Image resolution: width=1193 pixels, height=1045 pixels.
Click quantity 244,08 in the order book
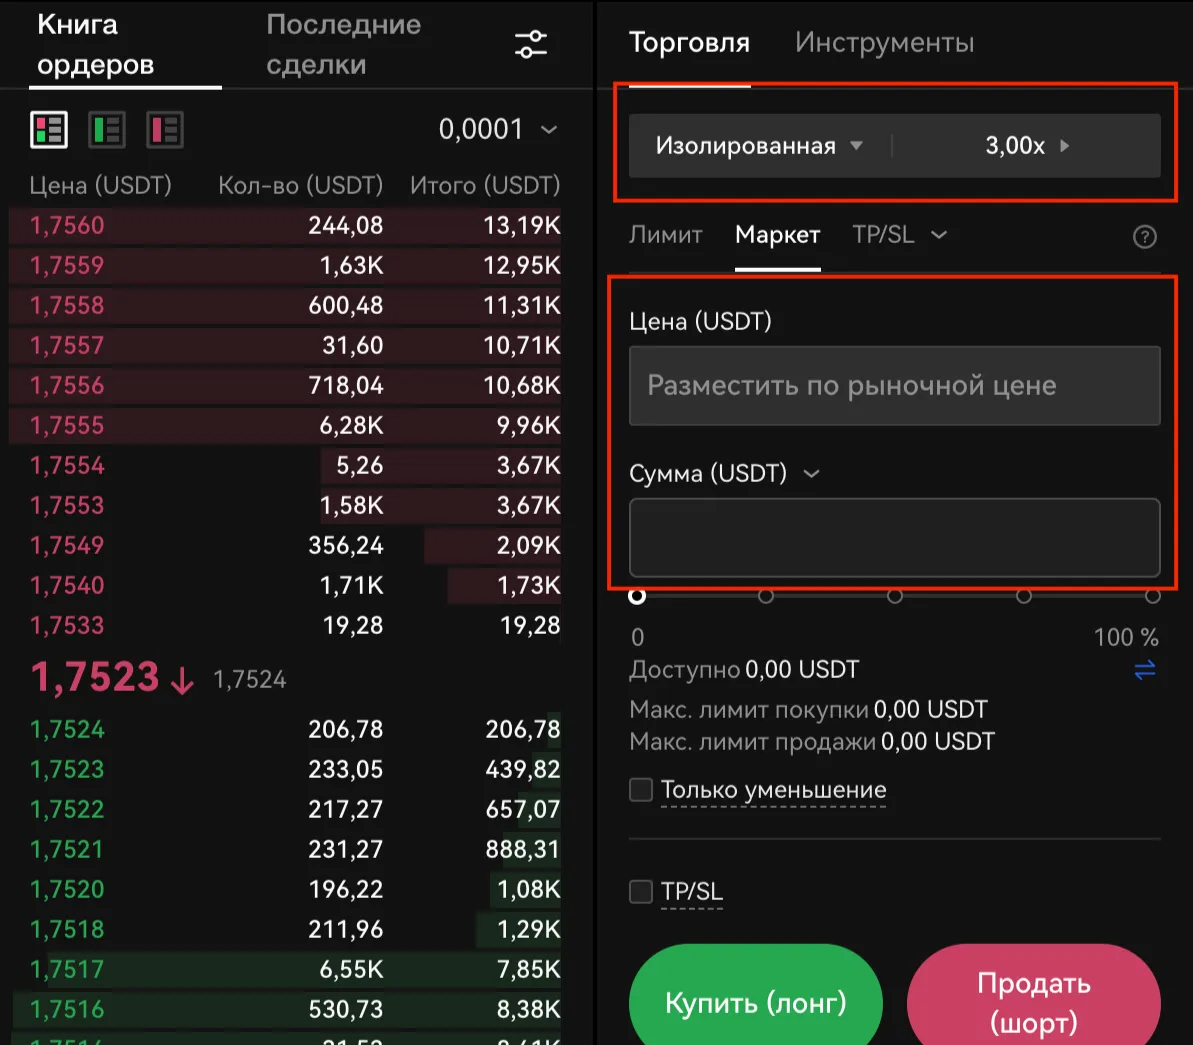pyautogui.click(x=345, y=225)
